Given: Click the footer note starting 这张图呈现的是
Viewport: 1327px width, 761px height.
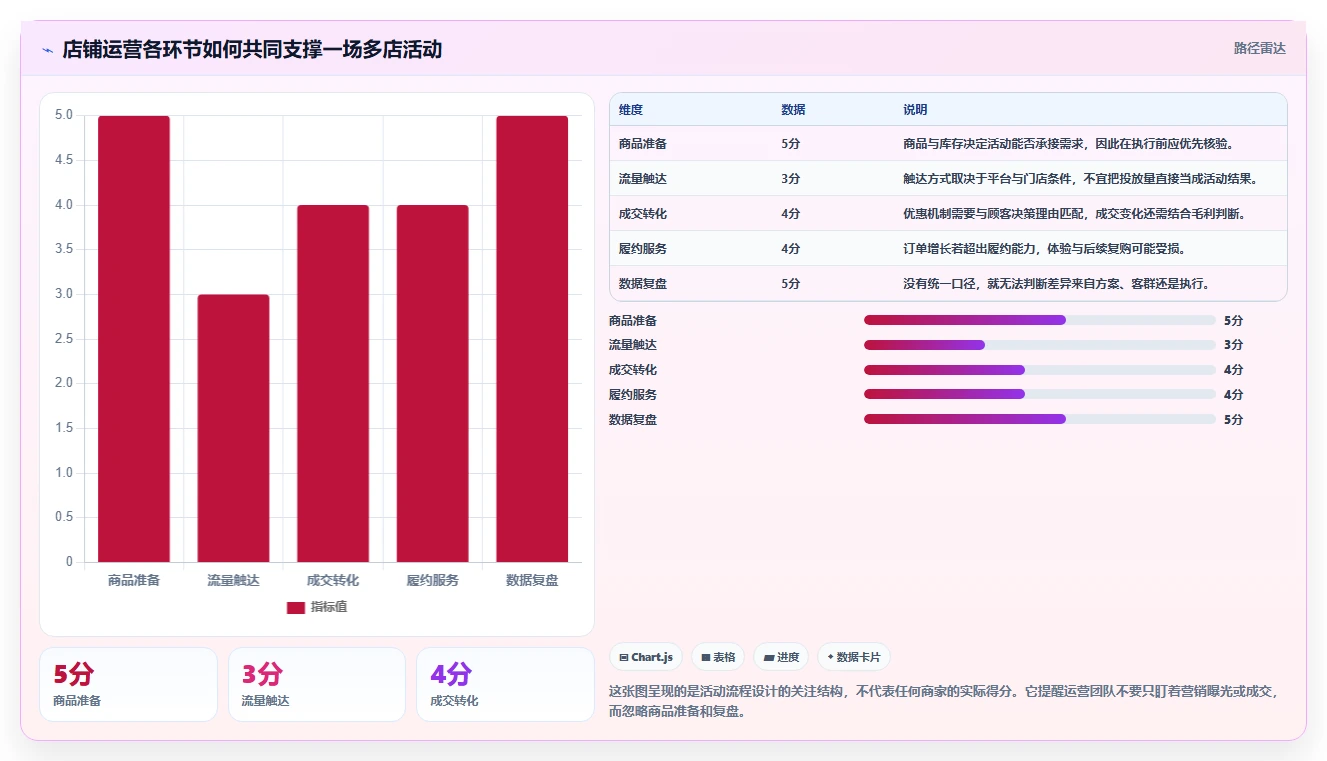Looking at the screenshot, I should 945,702.
